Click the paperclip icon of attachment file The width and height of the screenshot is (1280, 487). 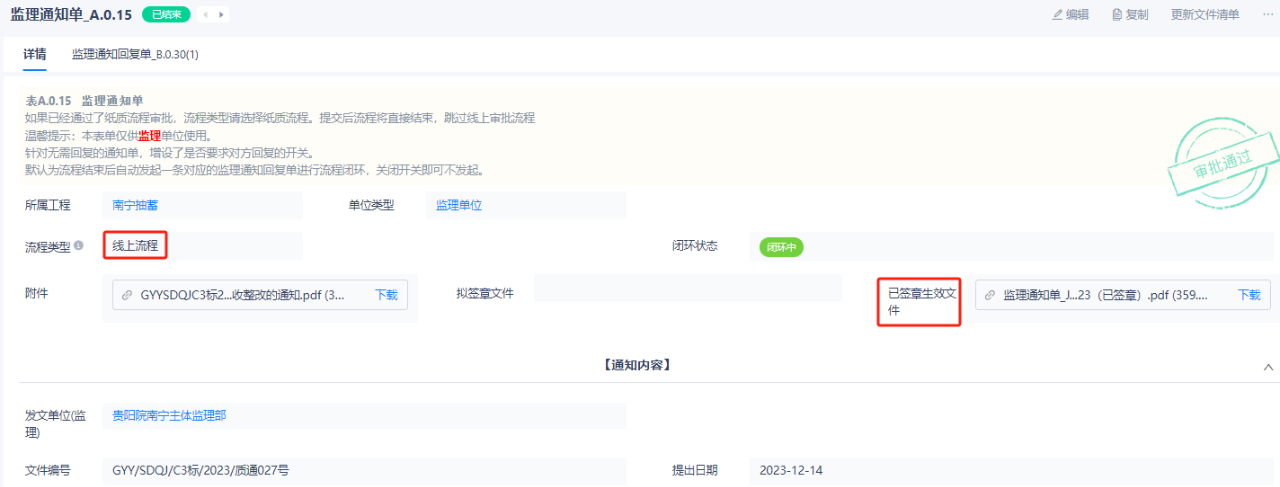[127, 295]
